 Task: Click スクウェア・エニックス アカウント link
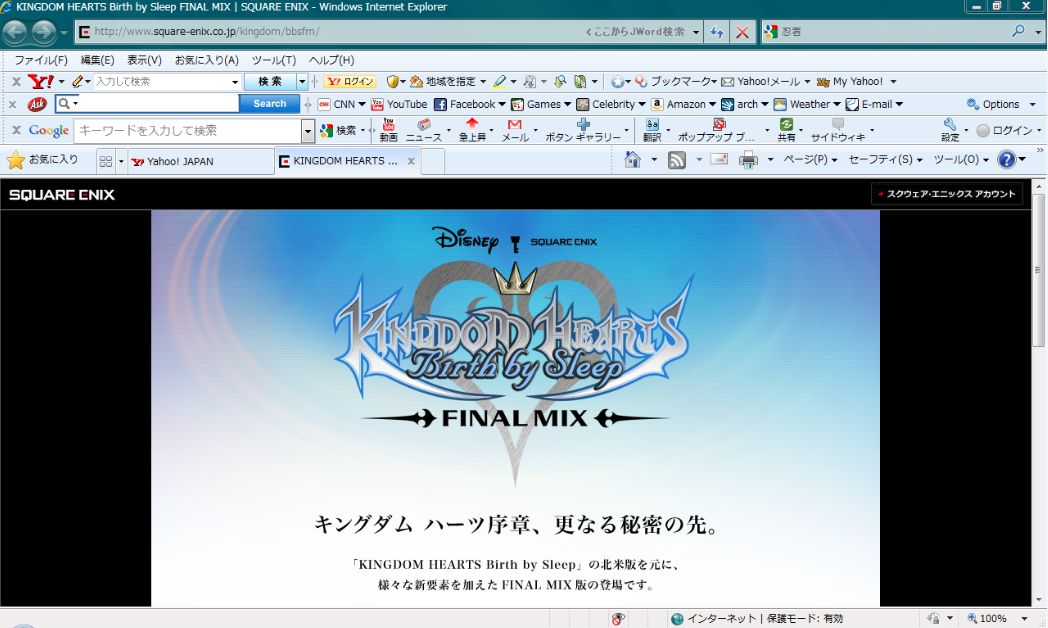pyautogui.click(x=946, y=194)
